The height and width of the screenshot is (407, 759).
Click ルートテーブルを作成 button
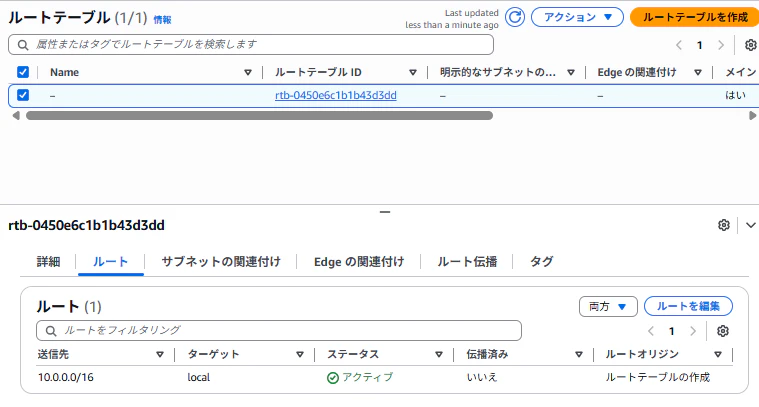(695, 17)
